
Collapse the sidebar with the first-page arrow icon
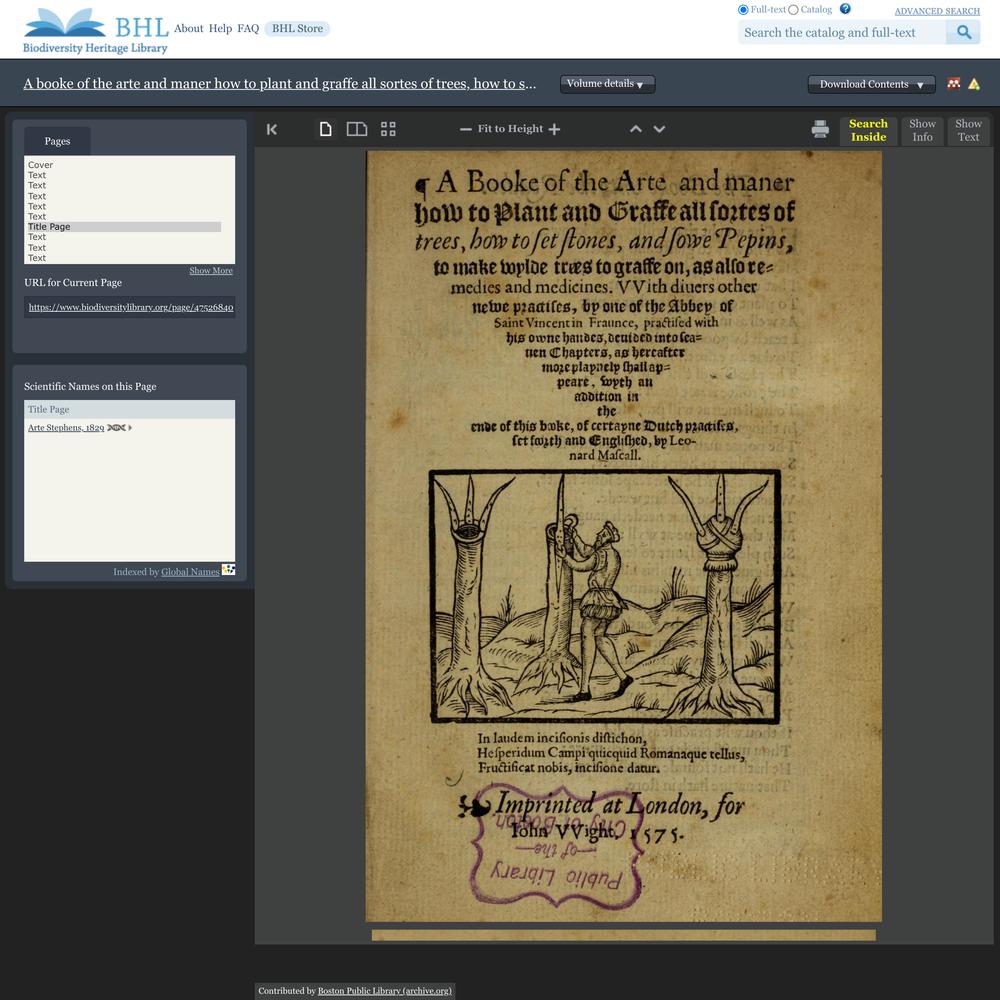[272, 129]
